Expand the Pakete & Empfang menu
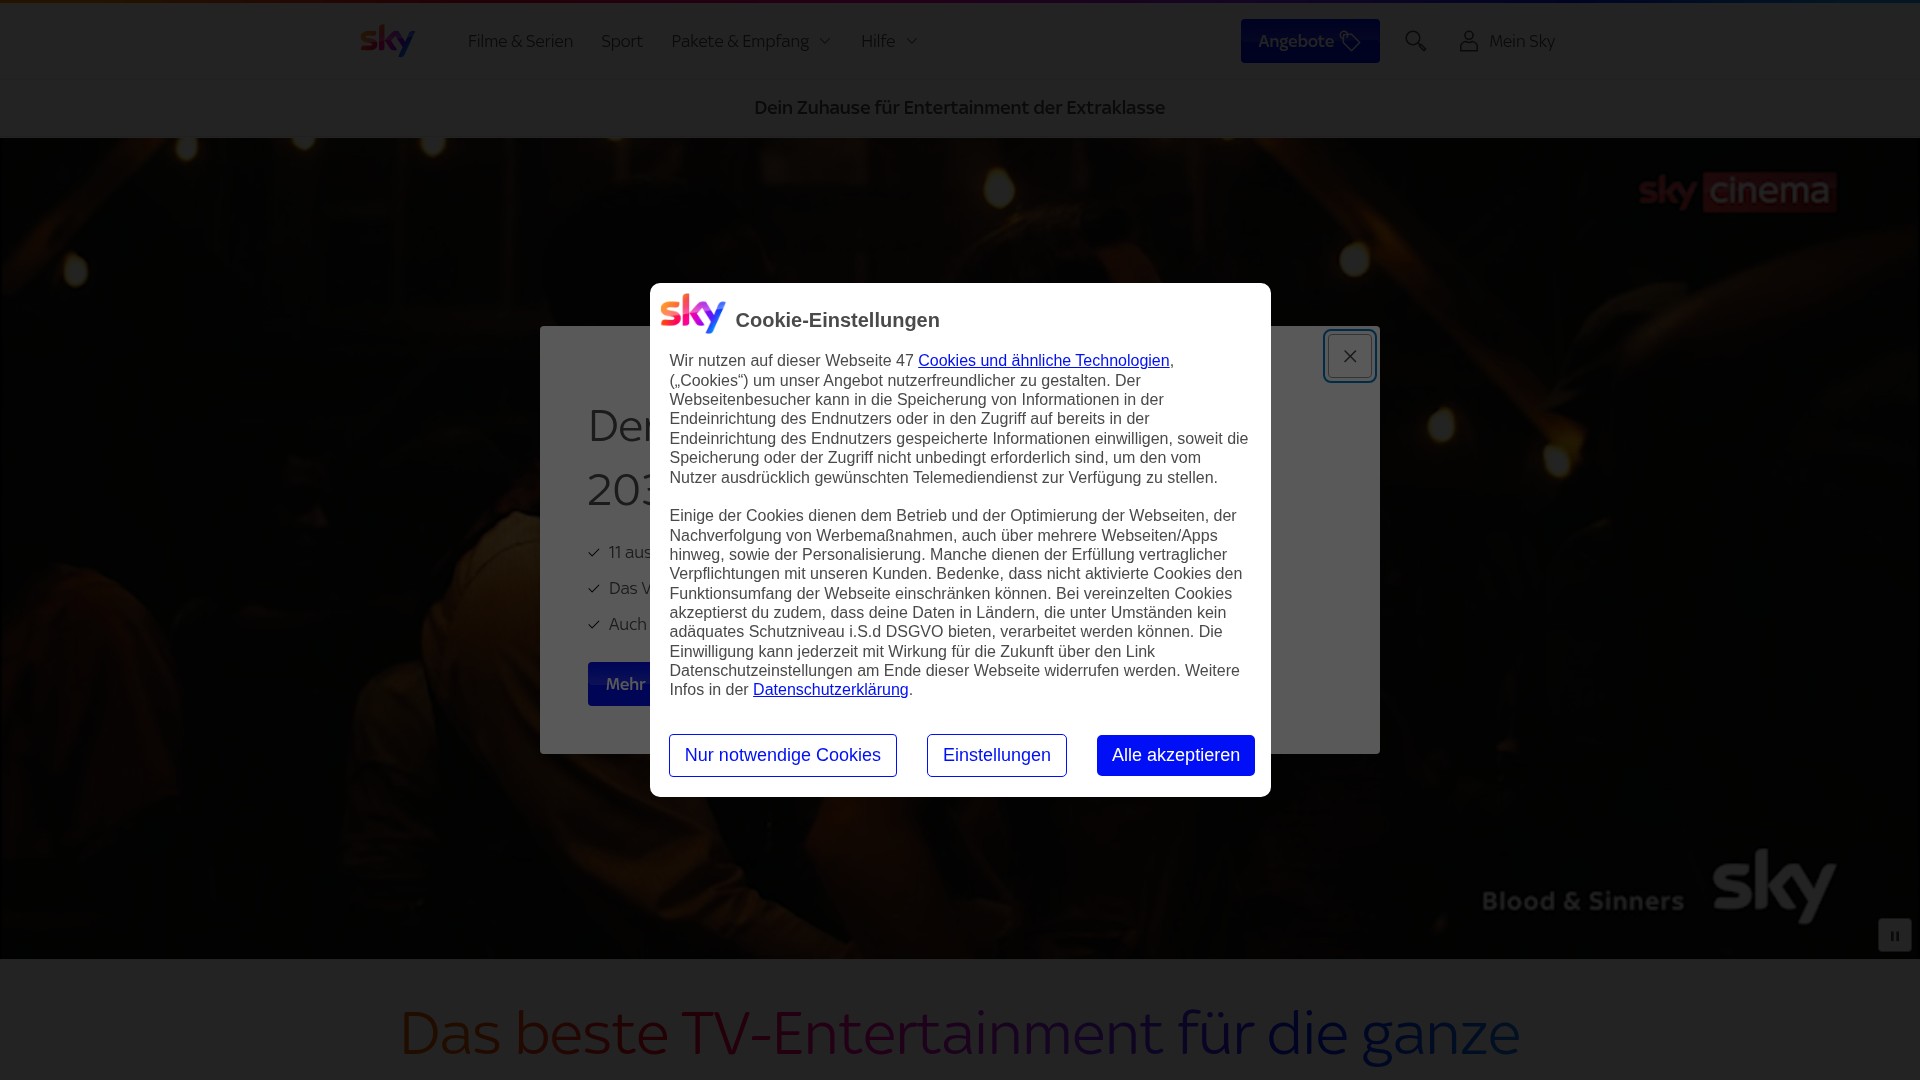Screen dimensions: 1920x1080 pos(751,41)
